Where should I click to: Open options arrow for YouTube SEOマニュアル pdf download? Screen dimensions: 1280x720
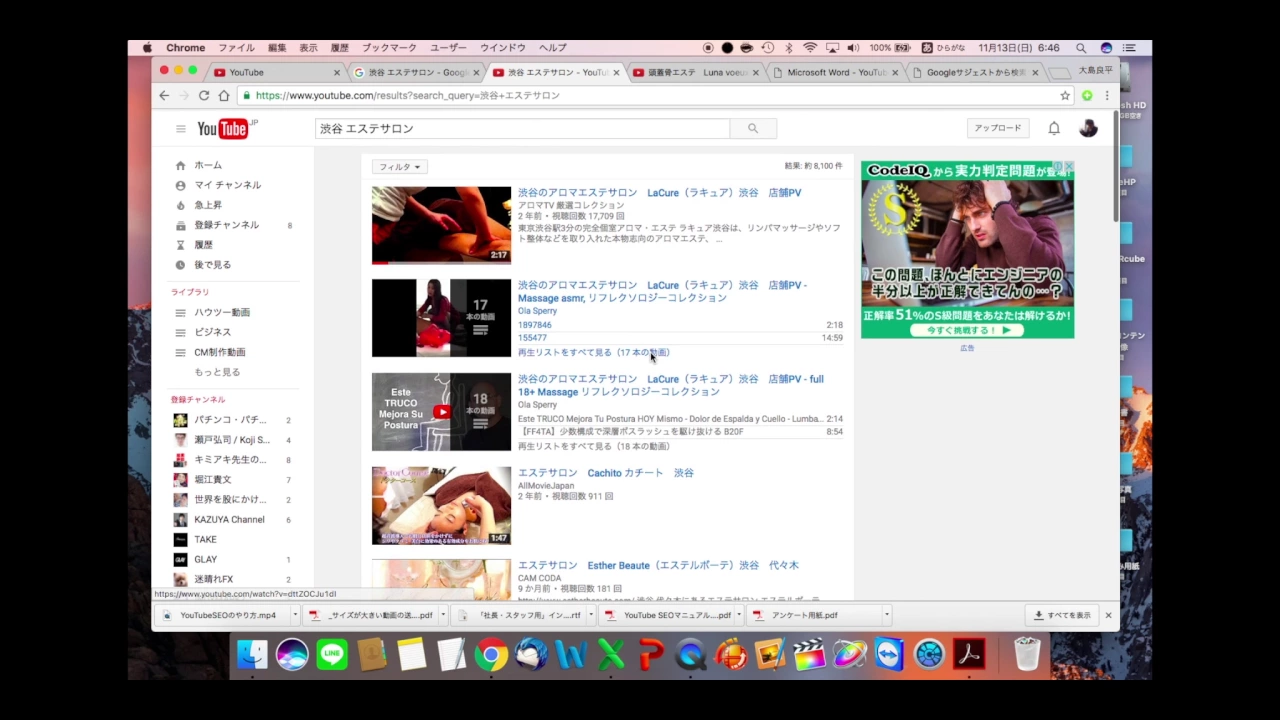click(x=739, y=615)
